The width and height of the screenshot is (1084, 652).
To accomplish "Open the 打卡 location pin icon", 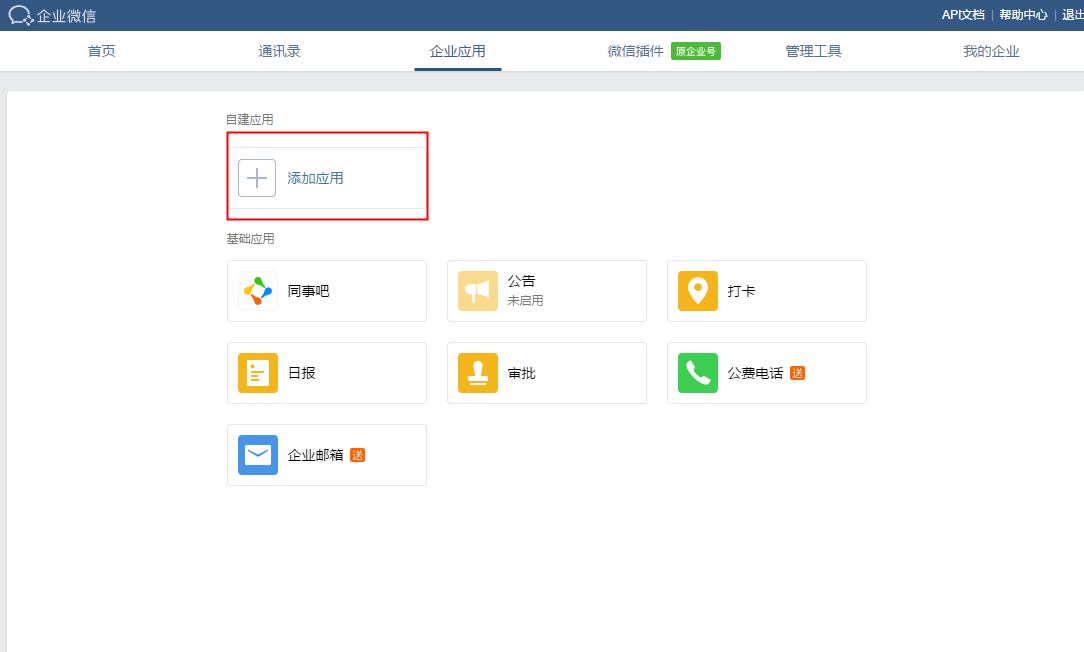I will click(x=697, y=291).
